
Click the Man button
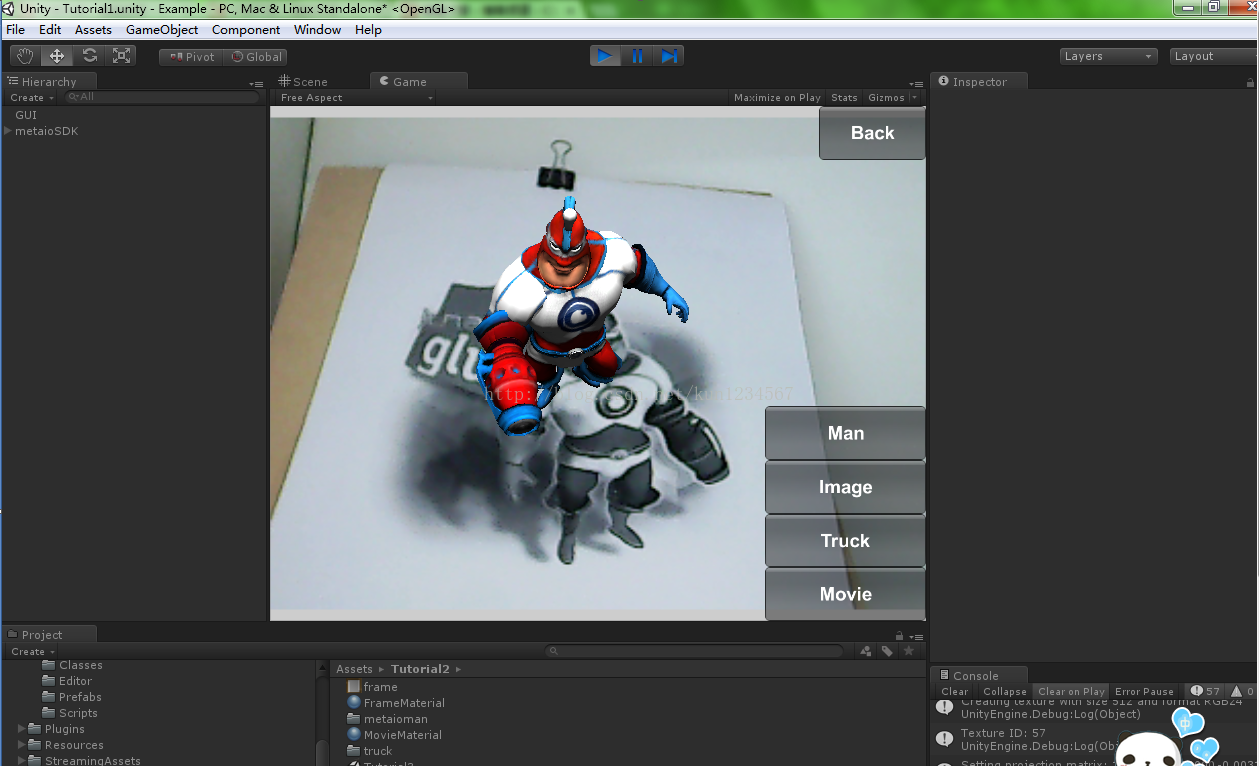845,433
